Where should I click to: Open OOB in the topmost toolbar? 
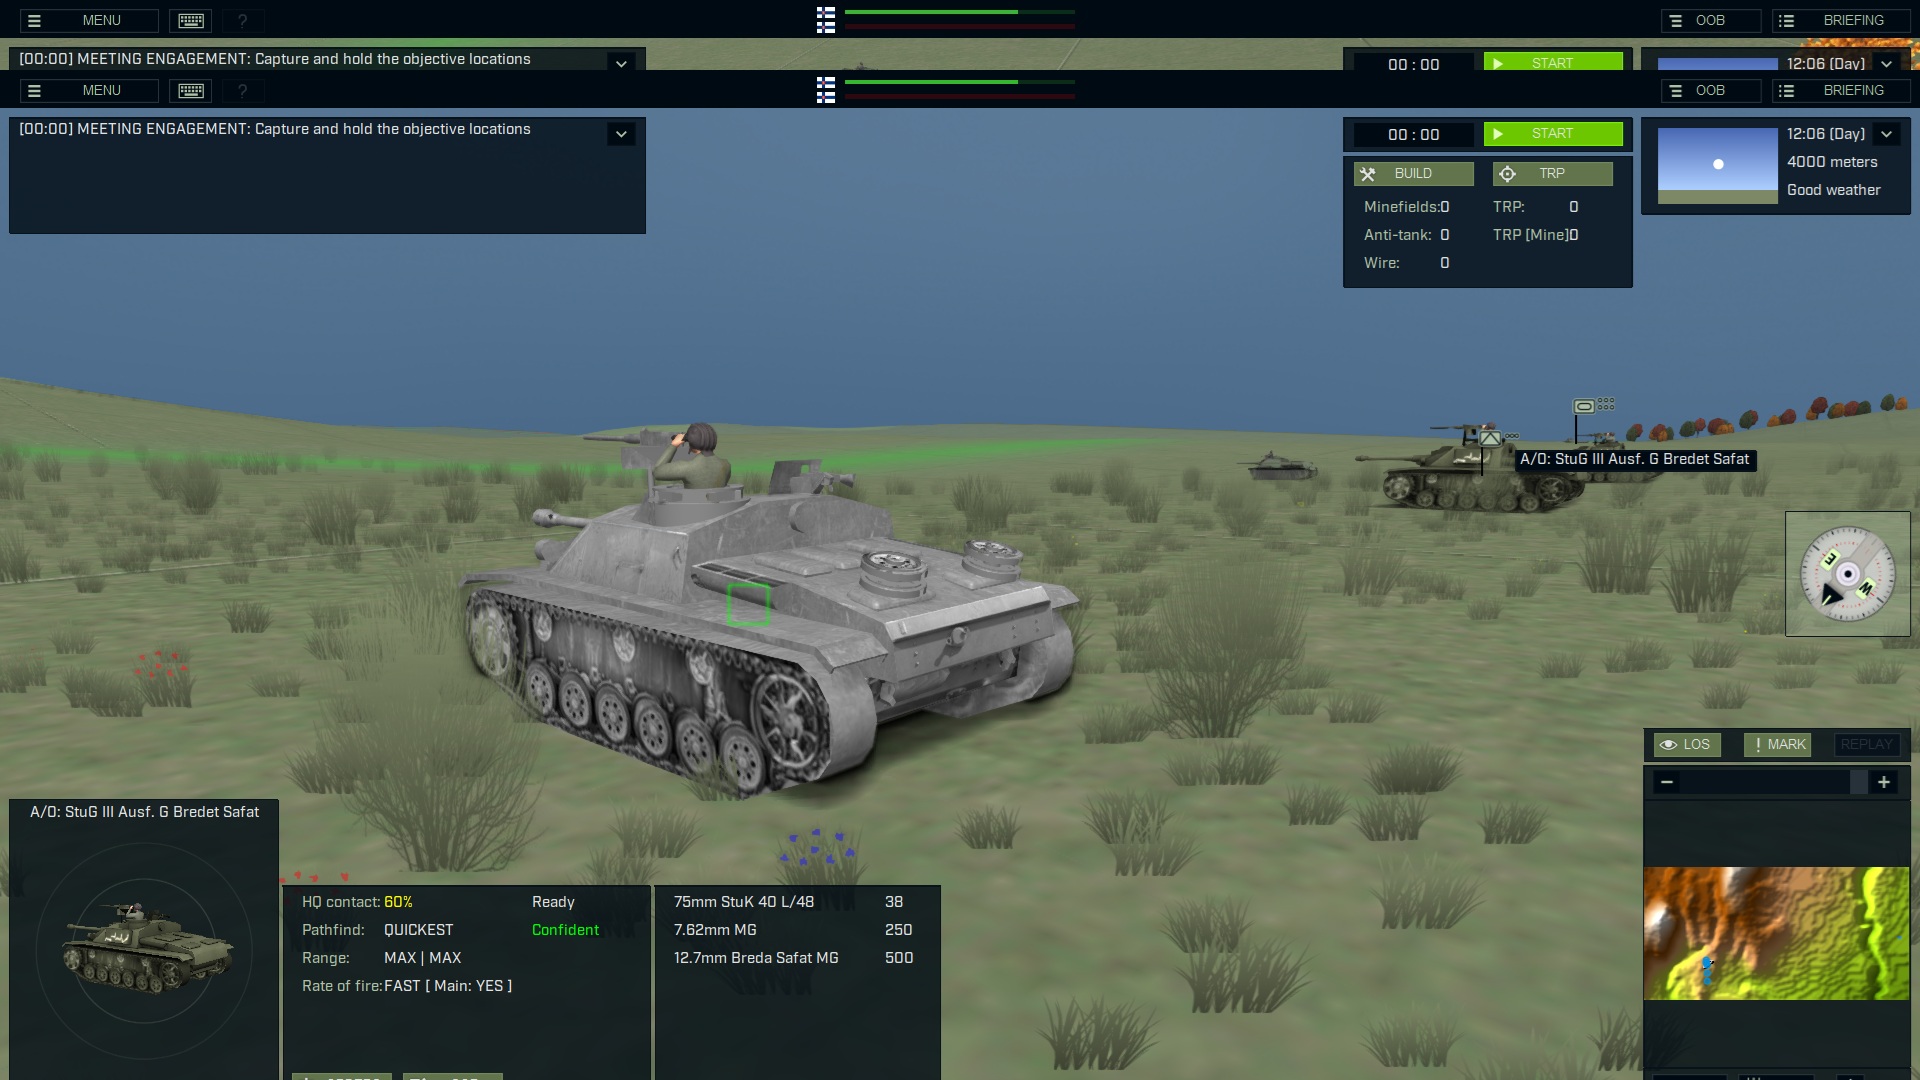1711,20
